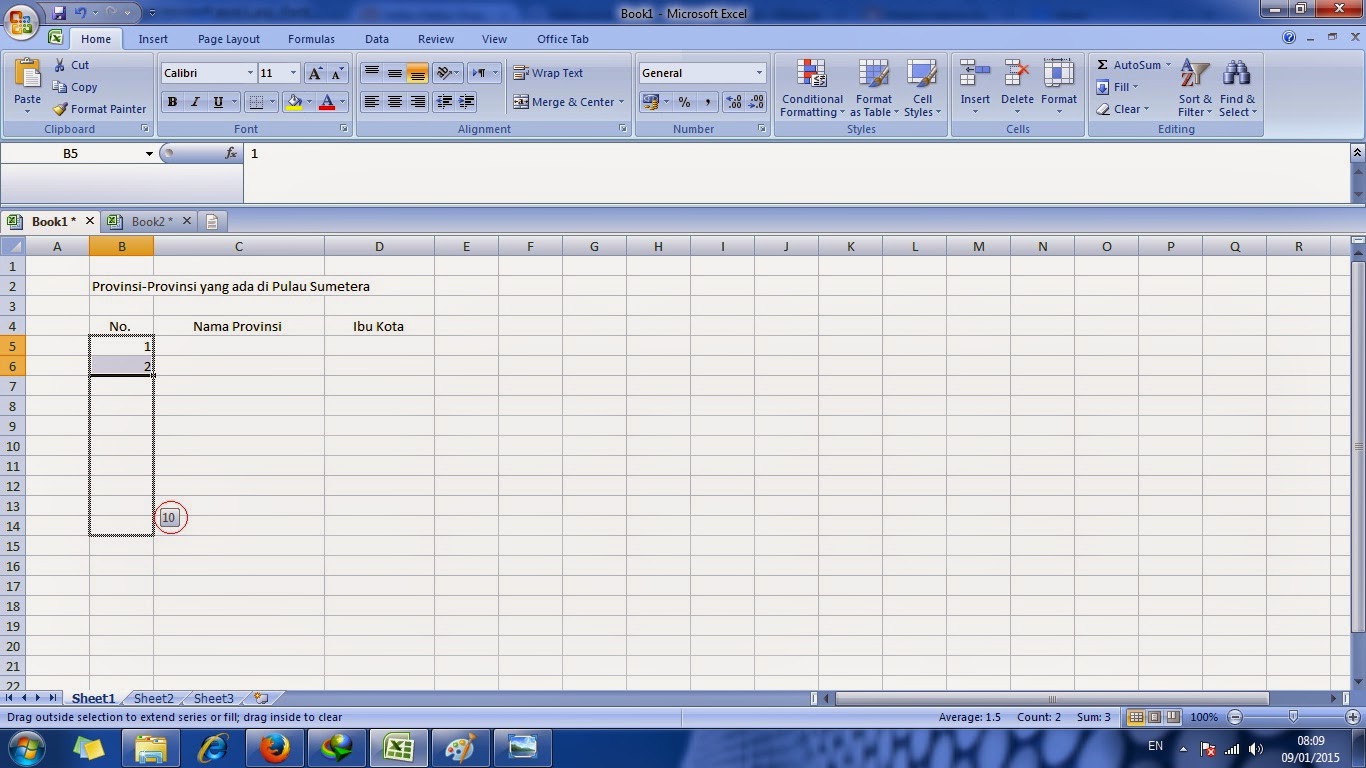Increase indent in Alignment group
Viewport: 1366px width, 768px height.
click(467, 102)
